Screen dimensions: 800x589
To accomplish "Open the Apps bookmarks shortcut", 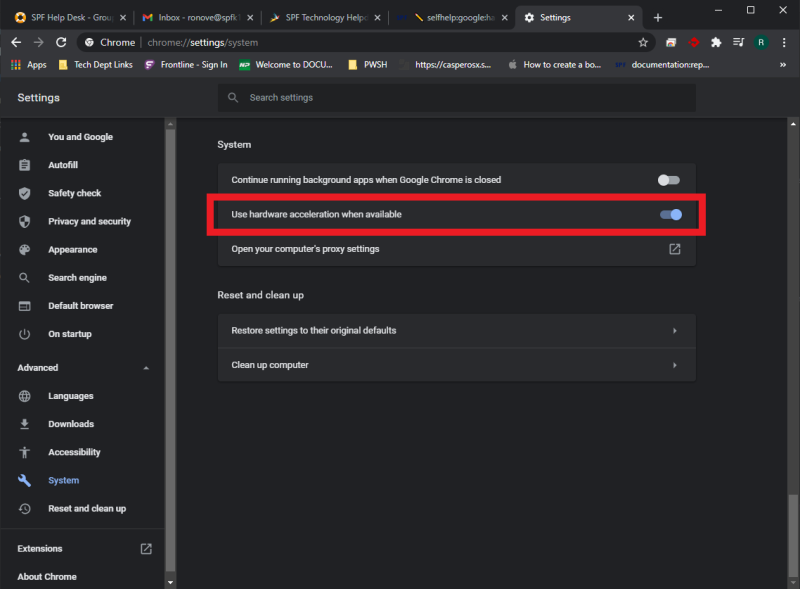I will pyautogui.click(x=28, y=65).
